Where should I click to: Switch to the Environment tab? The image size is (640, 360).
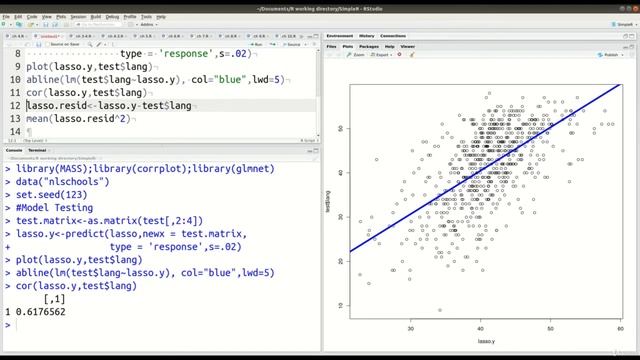coord(340,36)
